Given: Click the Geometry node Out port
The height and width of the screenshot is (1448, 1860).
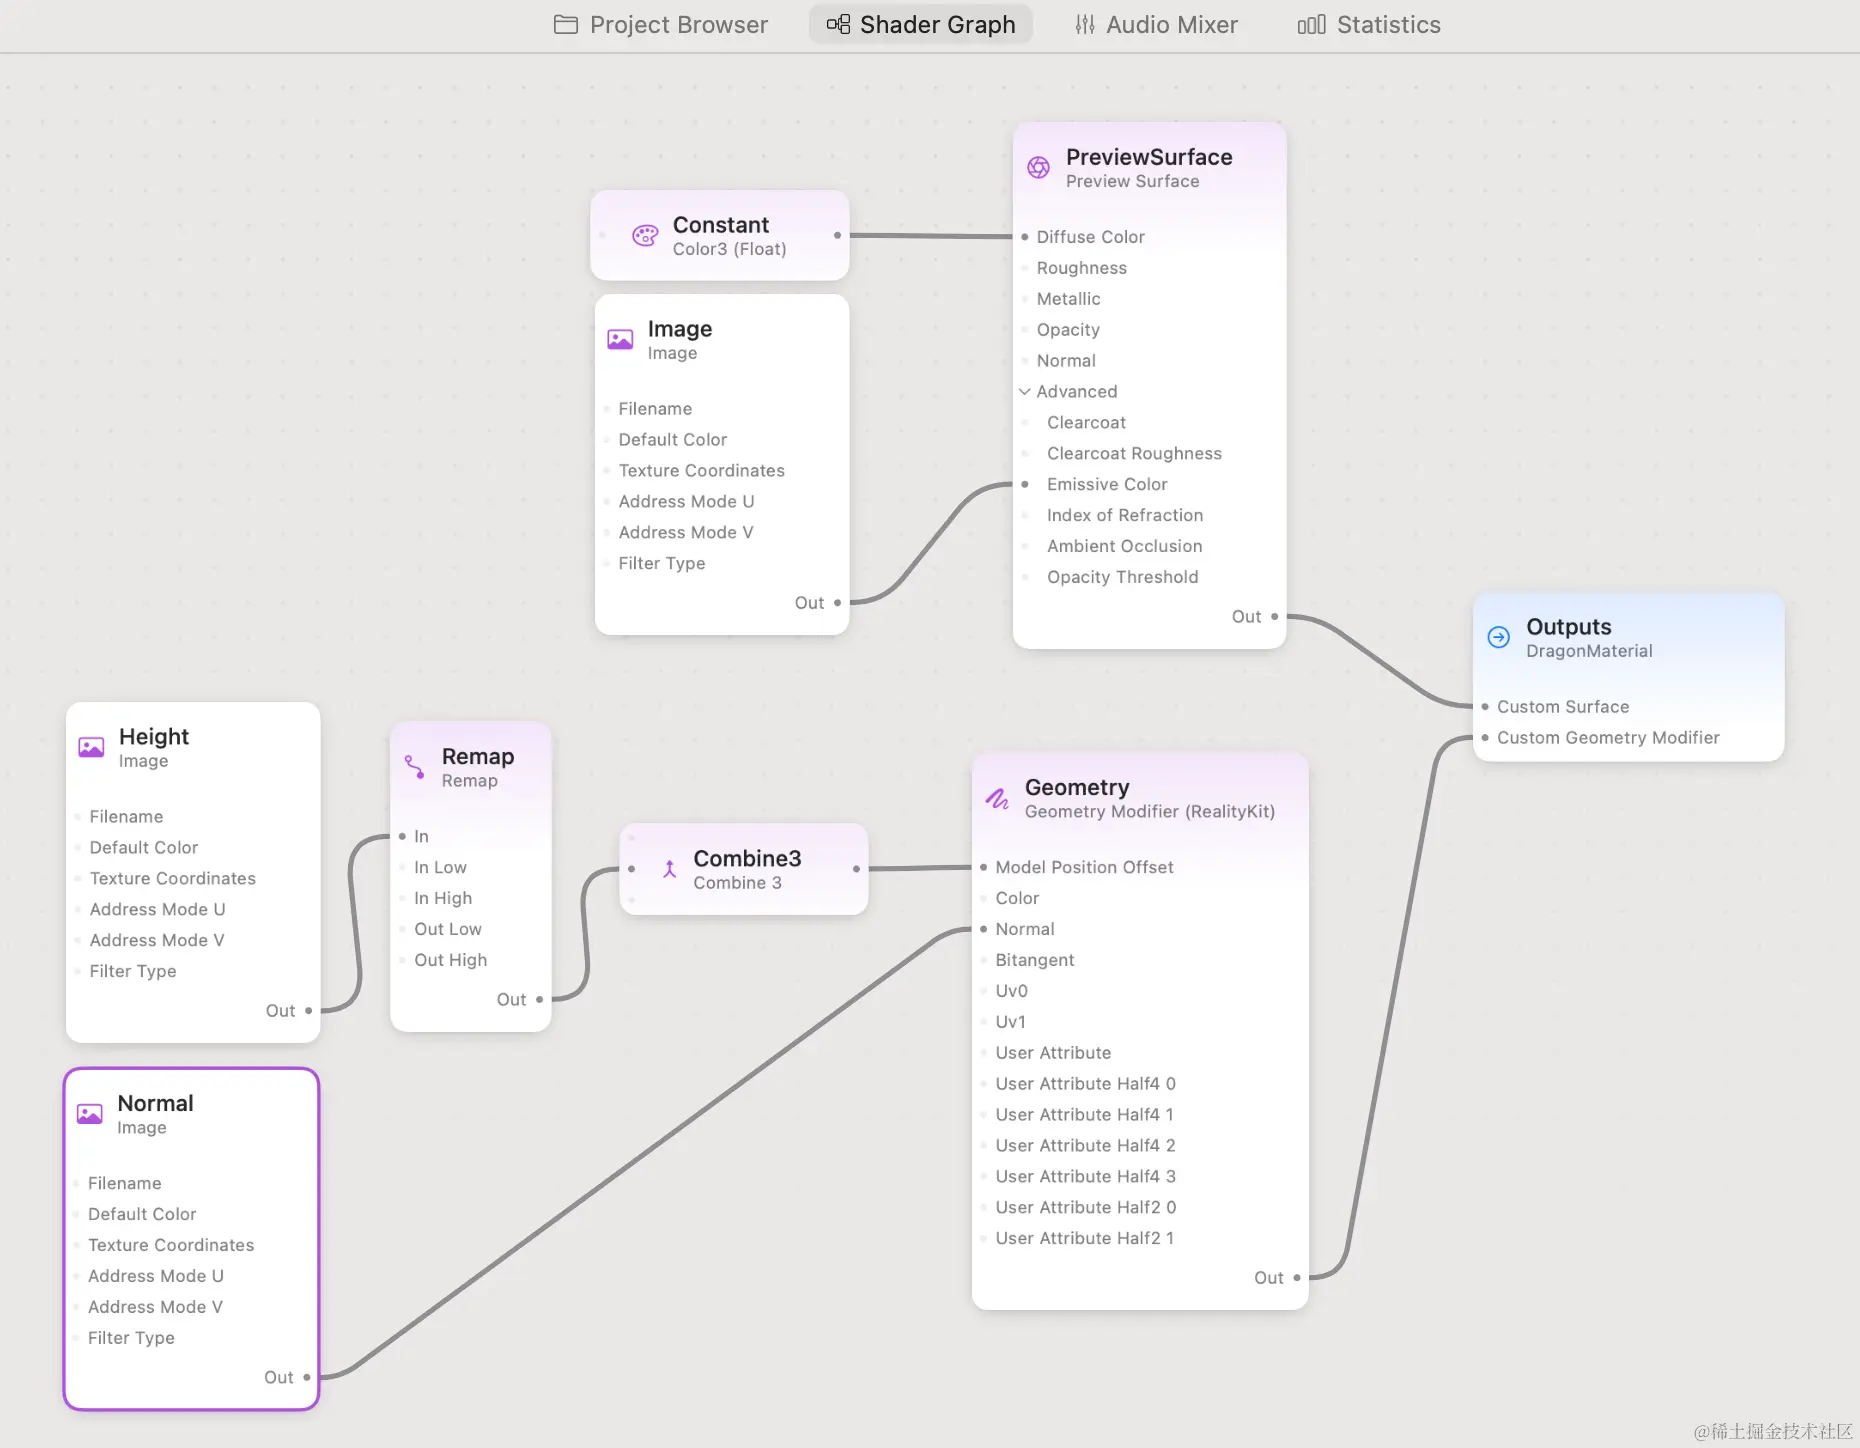Looking at the screenshot, I should 1297,1278.
